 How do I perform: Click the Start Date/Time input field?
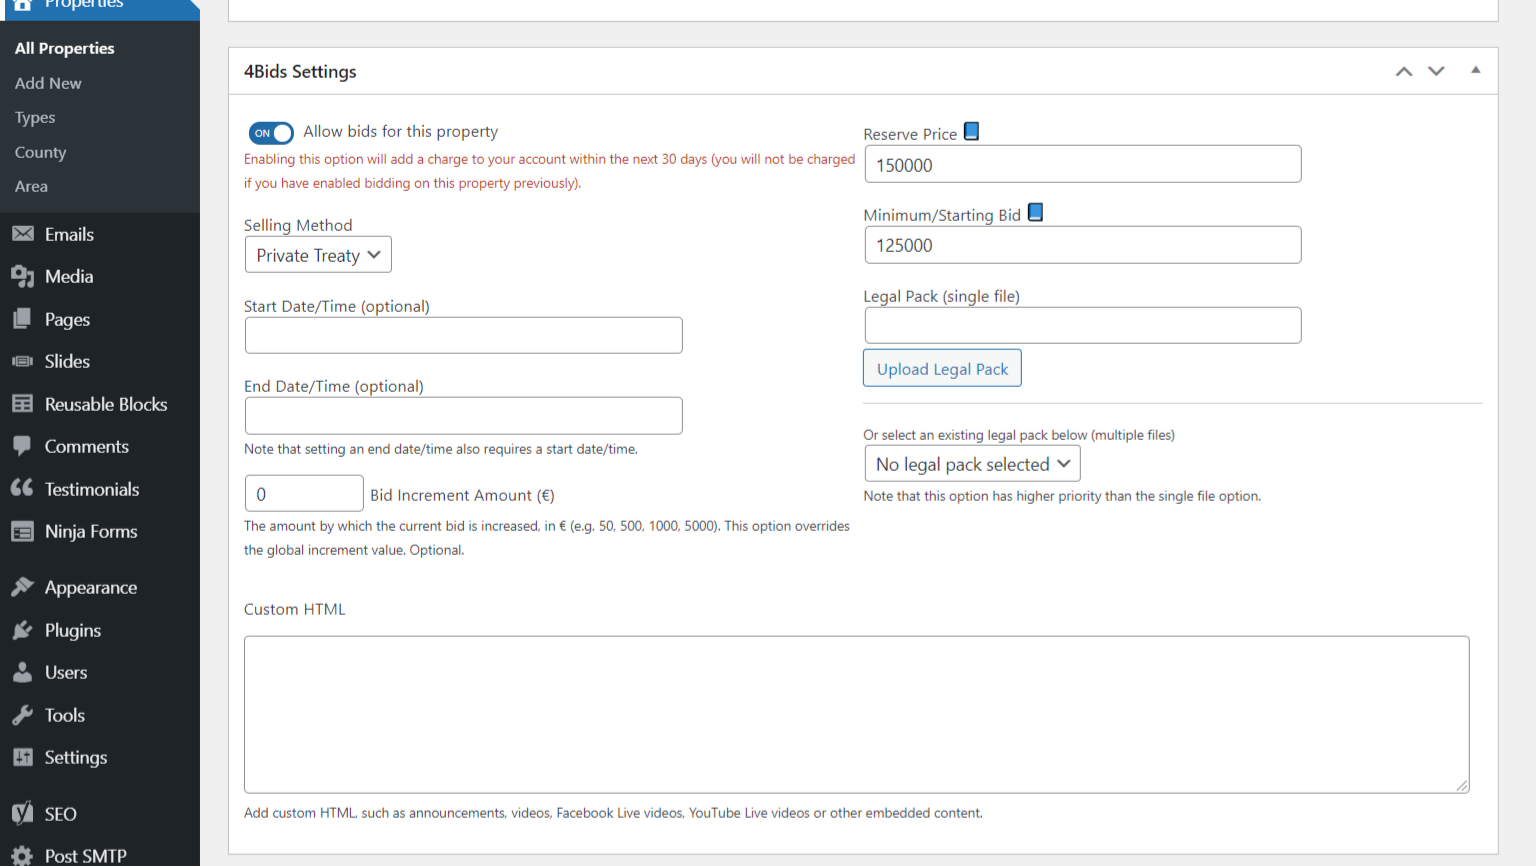tap(463, 336)
